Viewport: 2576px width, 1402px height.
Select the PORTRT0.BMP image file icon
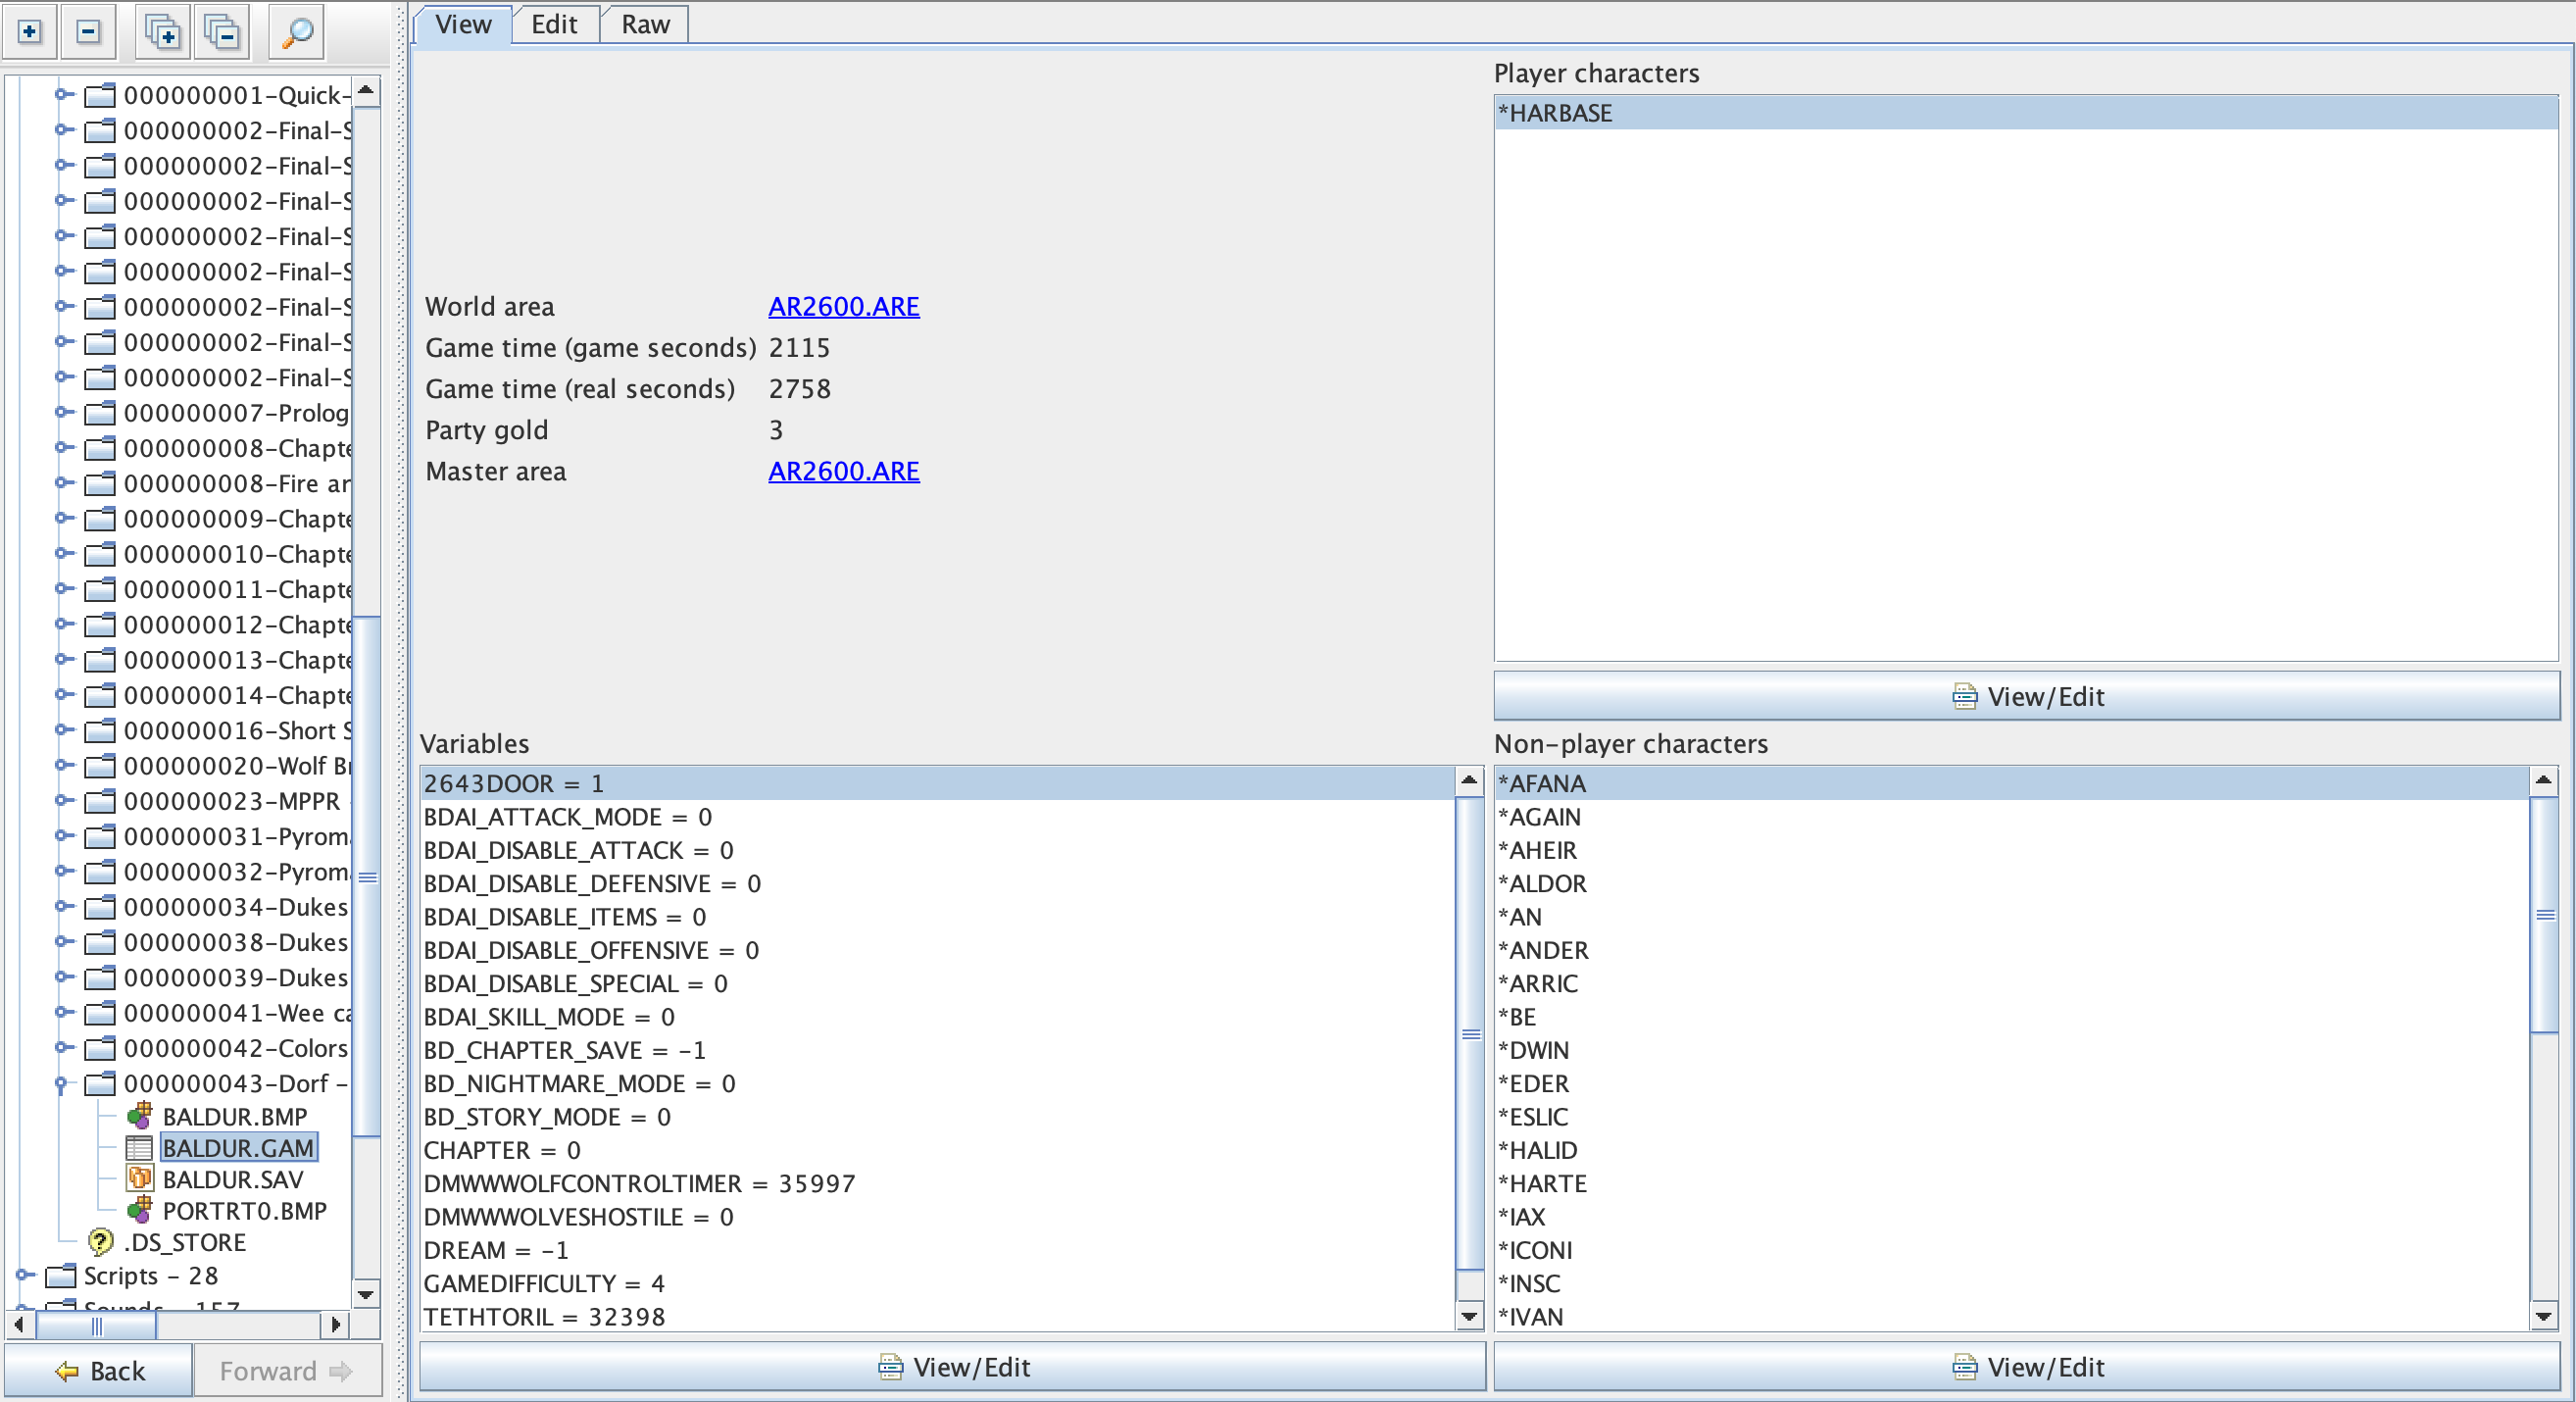[x=140, y=1210]
